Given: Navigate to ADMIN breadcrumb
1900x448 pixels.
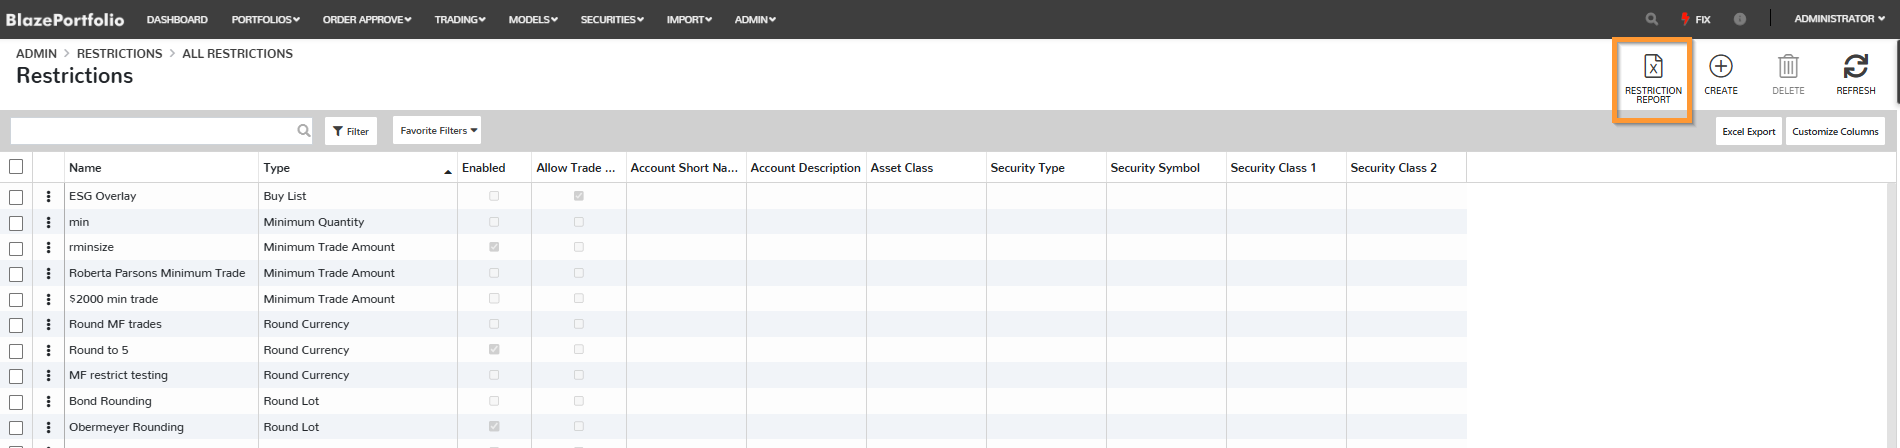Looking at the screenshot, I should [36, 53].
